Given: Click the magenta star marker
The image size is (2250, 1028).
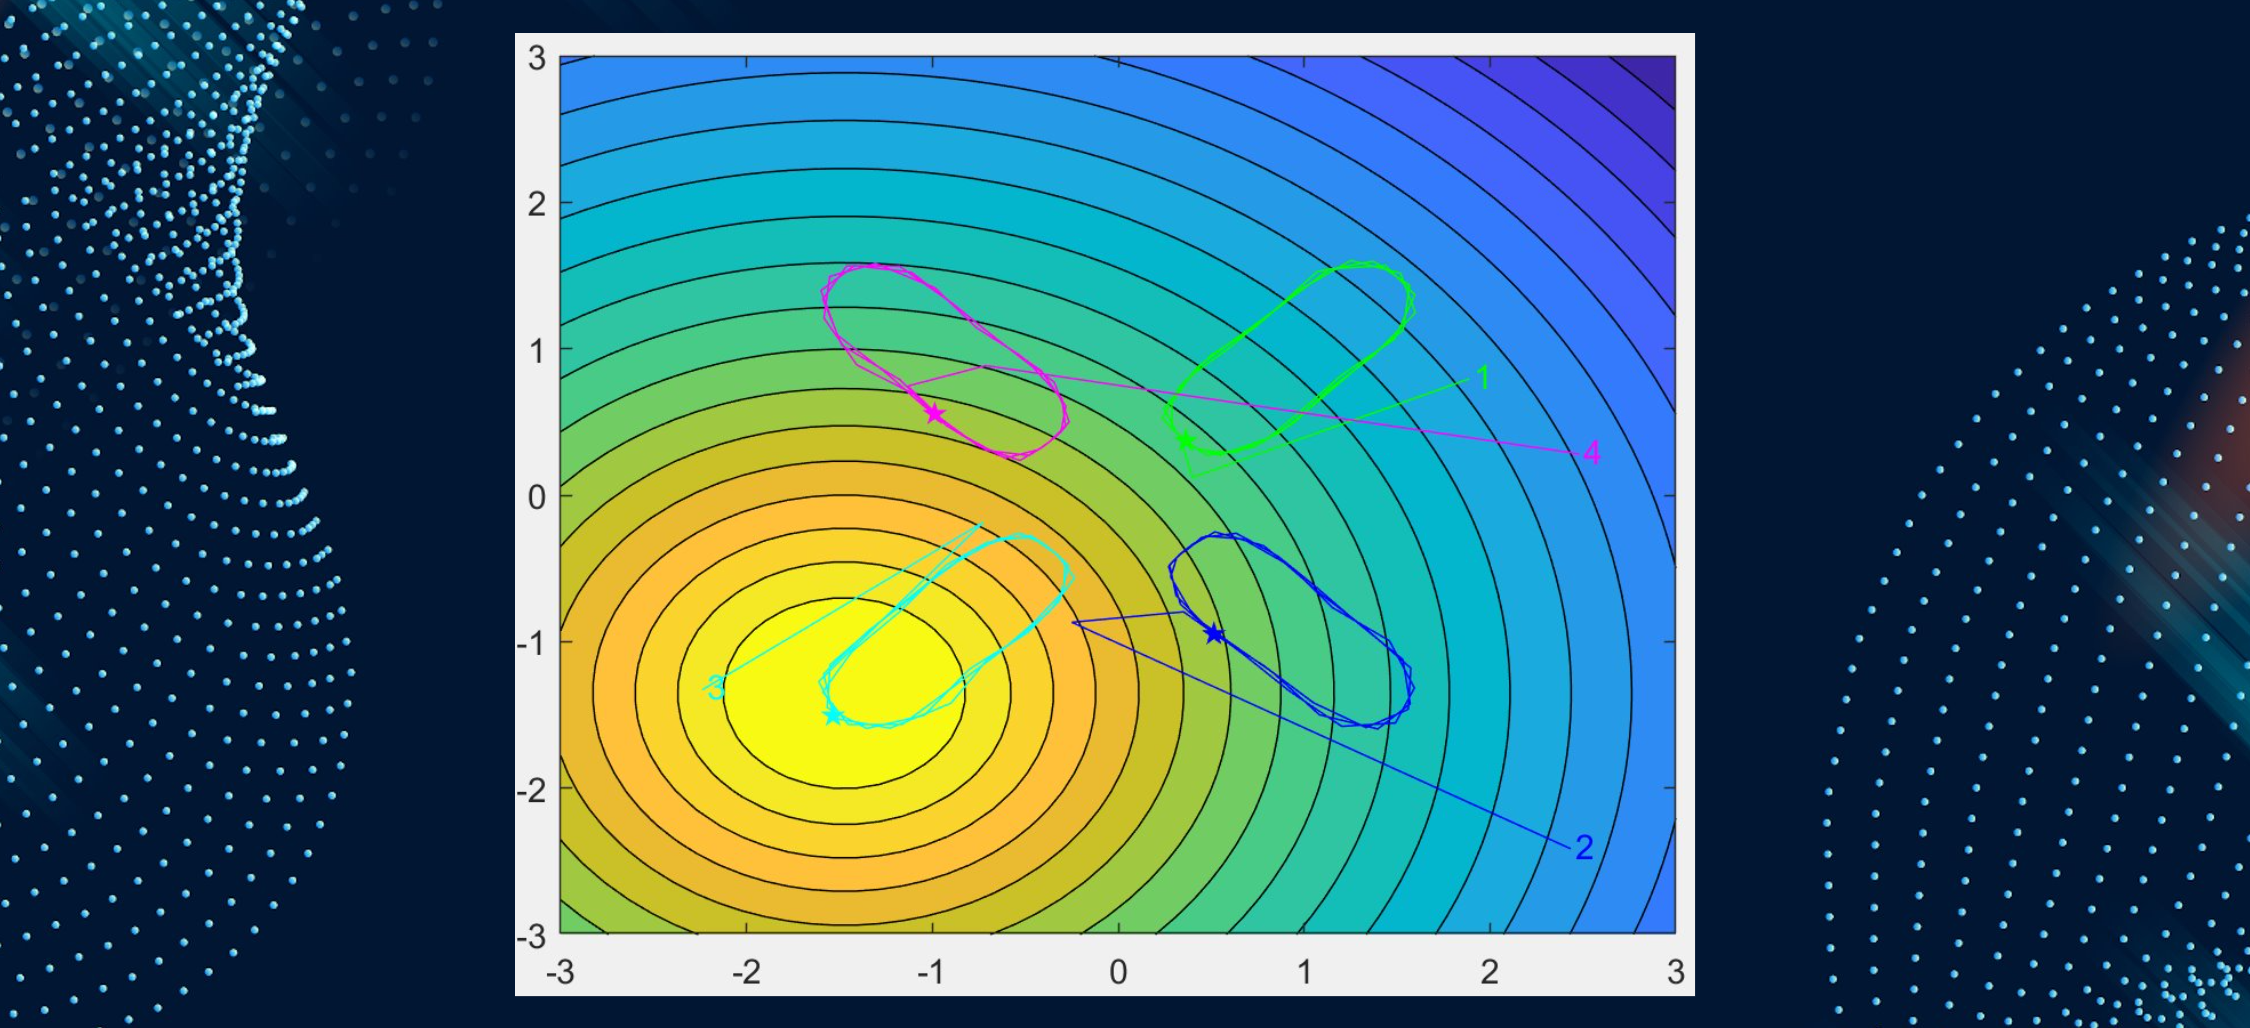Looking at the screenshot, I should pos(934,413).
